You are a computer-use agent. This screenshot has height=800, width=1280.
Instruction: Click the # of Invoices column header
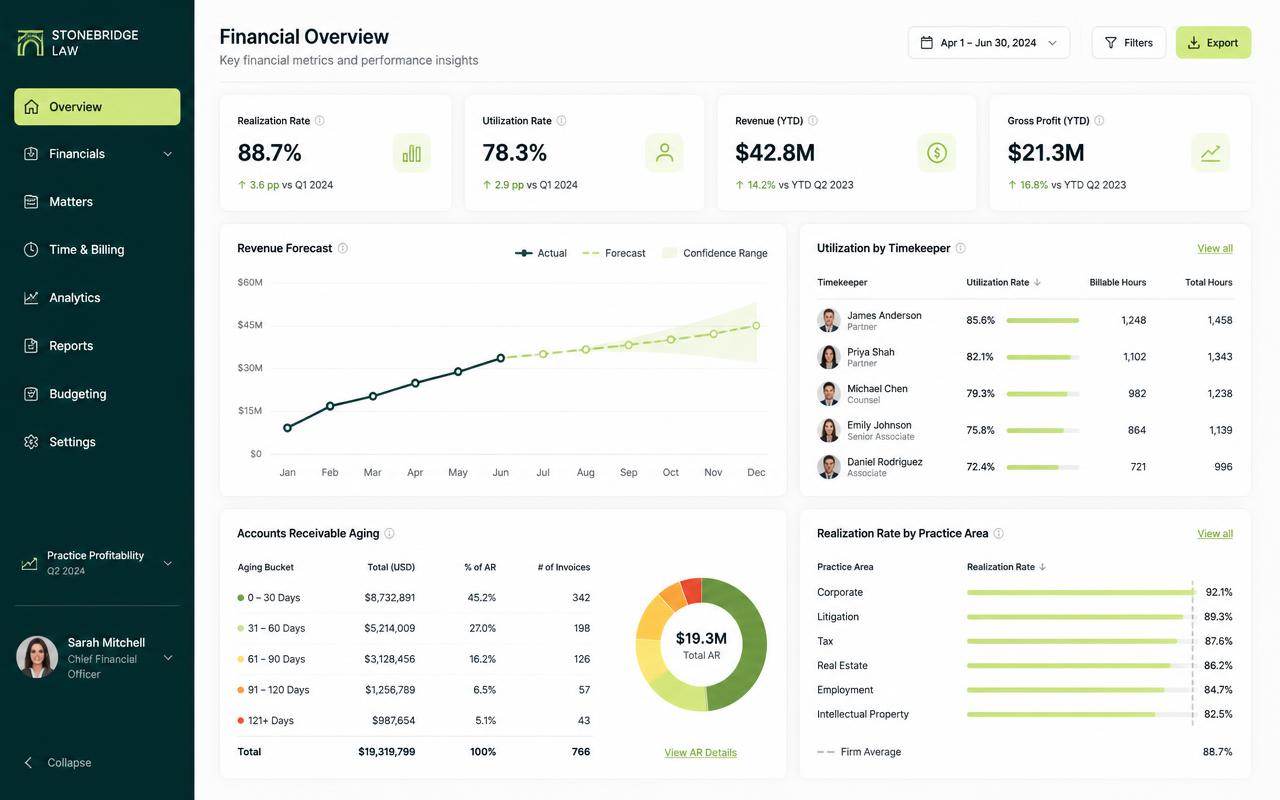564,568
